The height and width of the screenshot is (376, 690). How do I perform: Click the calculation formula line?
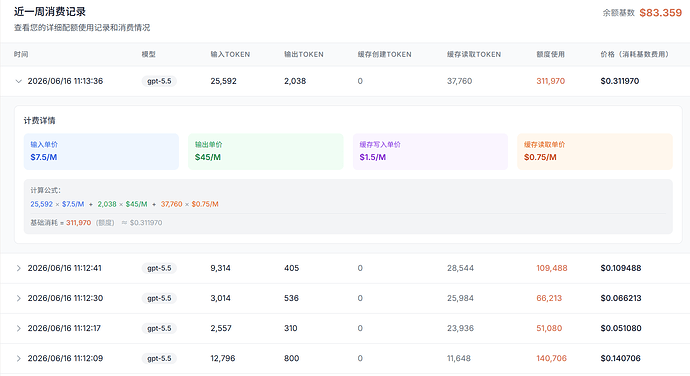coord(125,204)
